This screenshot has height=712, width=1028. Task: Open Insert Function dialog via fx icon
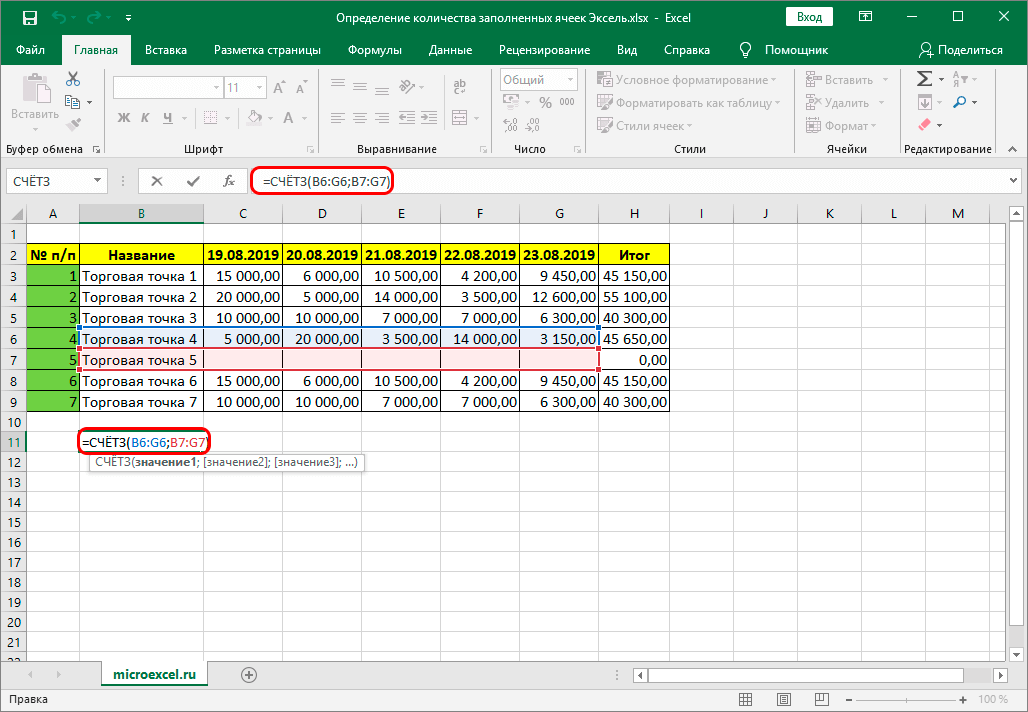click(229, 181)
